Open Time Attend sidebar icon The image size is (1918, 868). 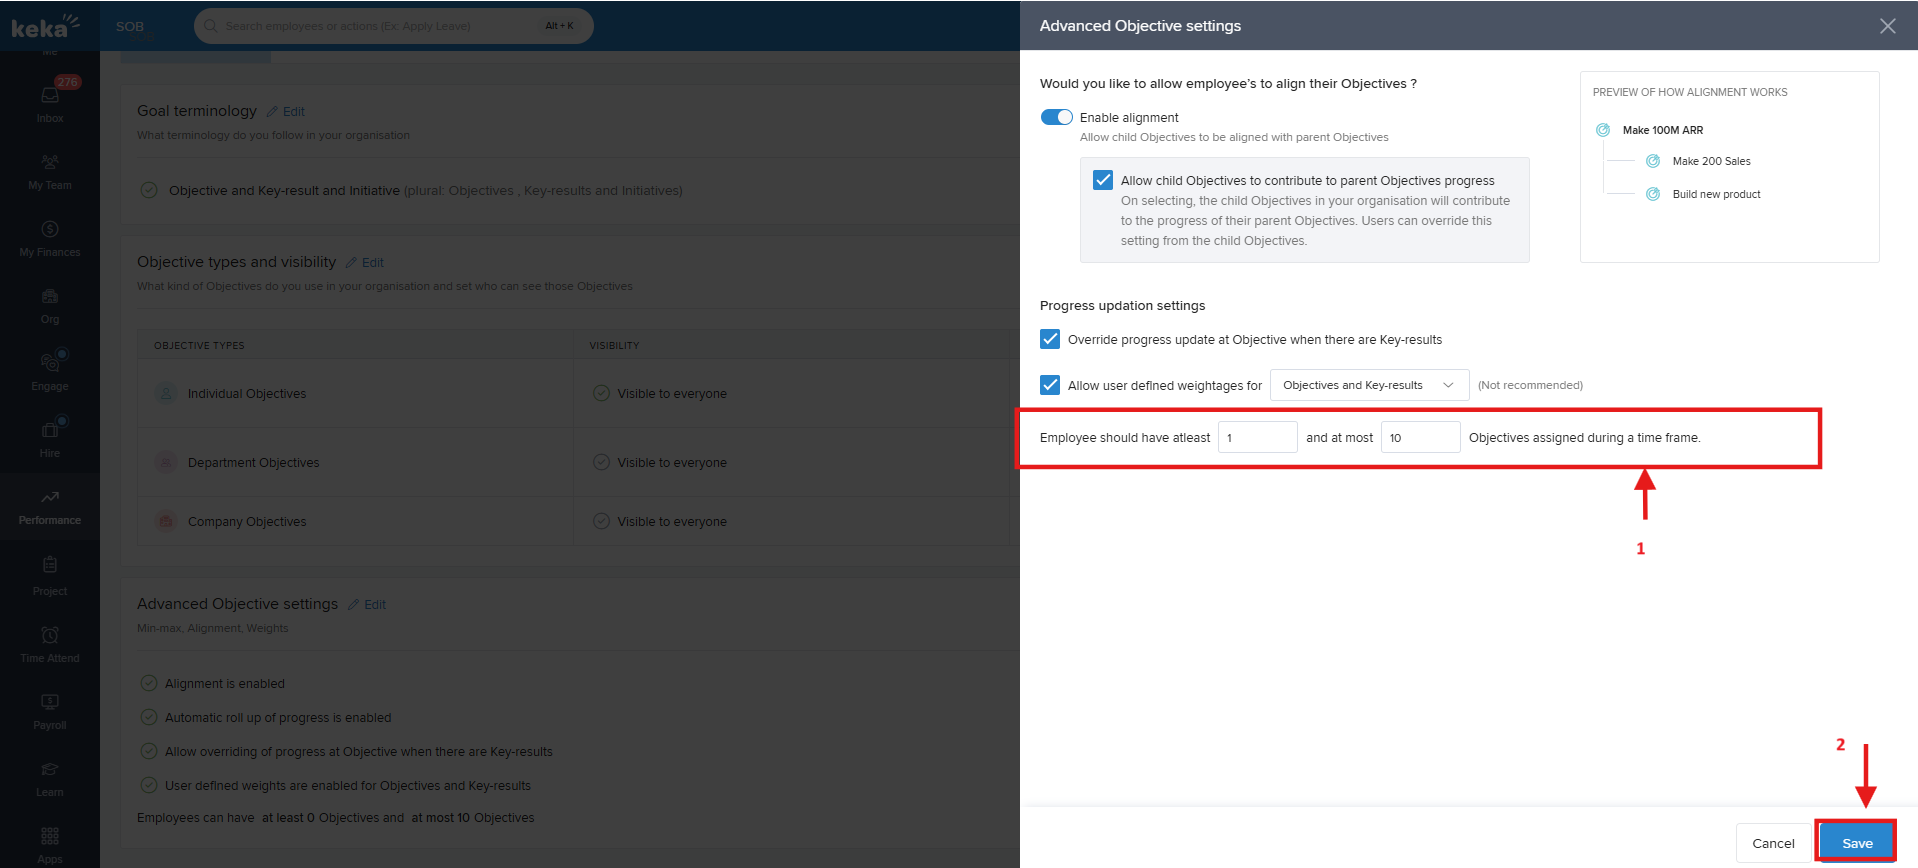click(x=50, y=636)
